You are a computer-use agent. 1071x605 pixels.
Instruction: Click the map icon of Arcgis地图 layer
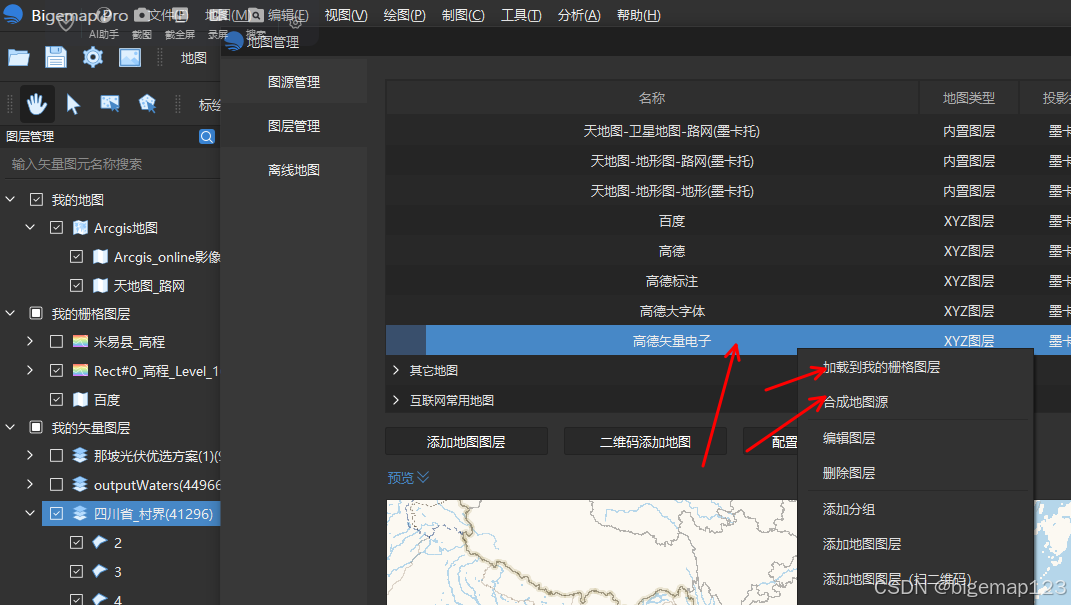[x=80, y=227]
